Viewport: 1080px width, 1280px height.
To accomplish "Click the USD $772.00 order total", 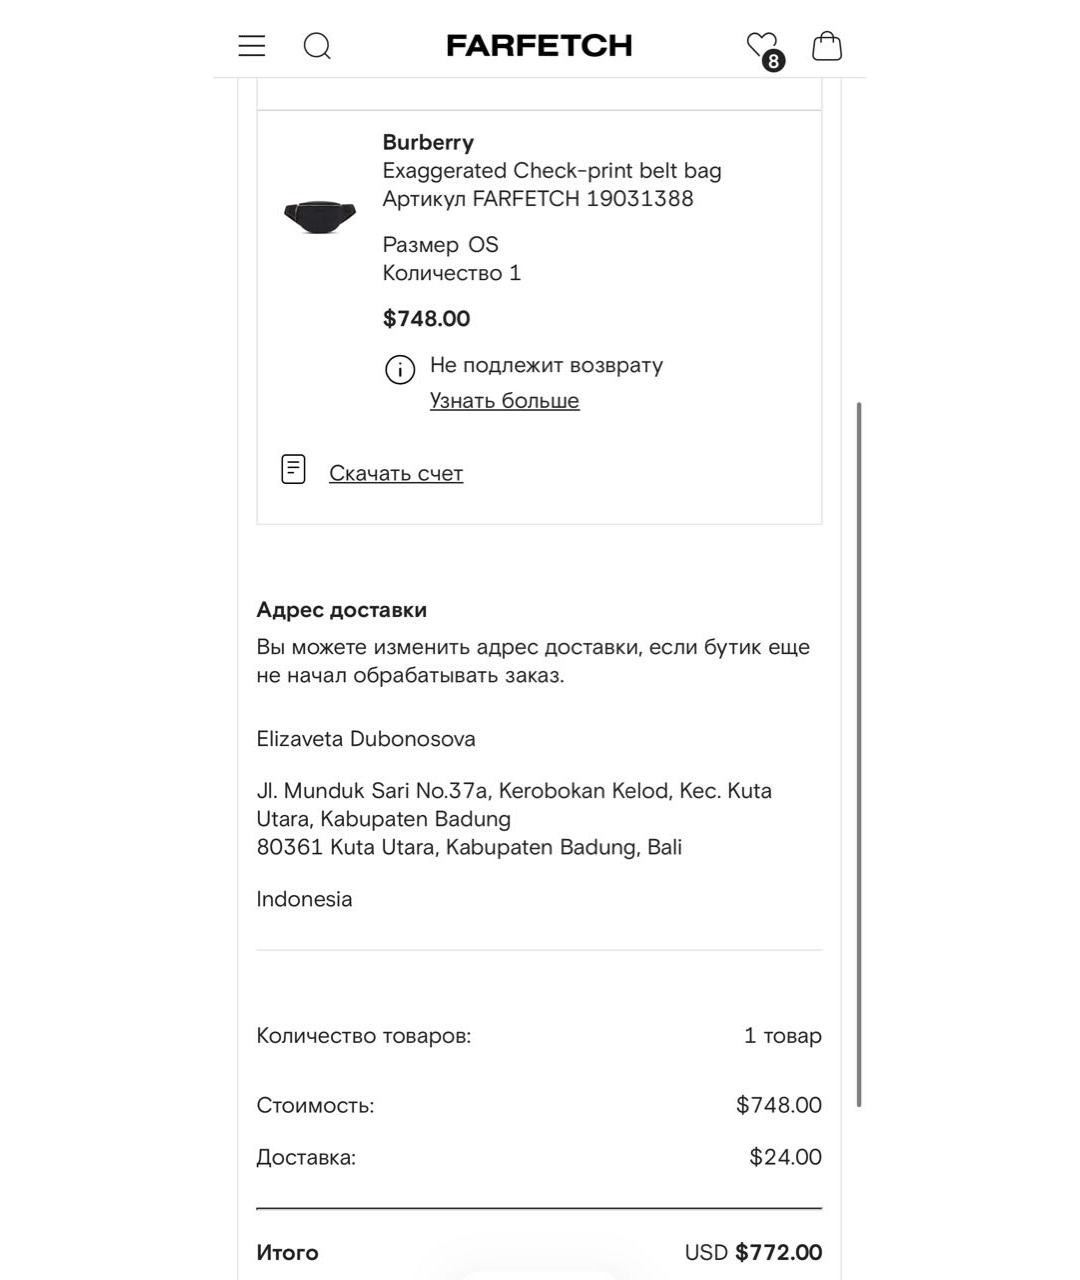I will pyautogui.click(x=753, y=1252).
